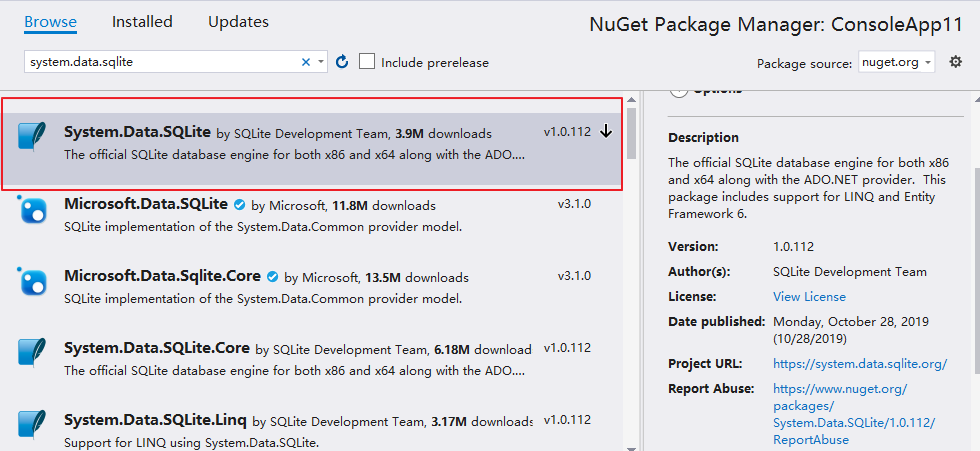
Task: Click v1.0.112 version of System.Data.SQLite.Core
Action: 567,348
